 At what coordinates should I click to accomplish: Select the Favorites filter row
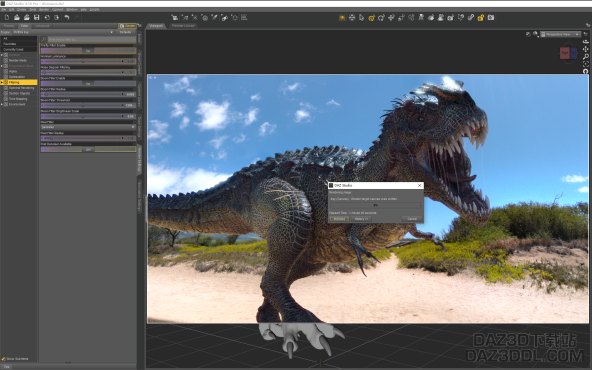(x=18, y=44)
